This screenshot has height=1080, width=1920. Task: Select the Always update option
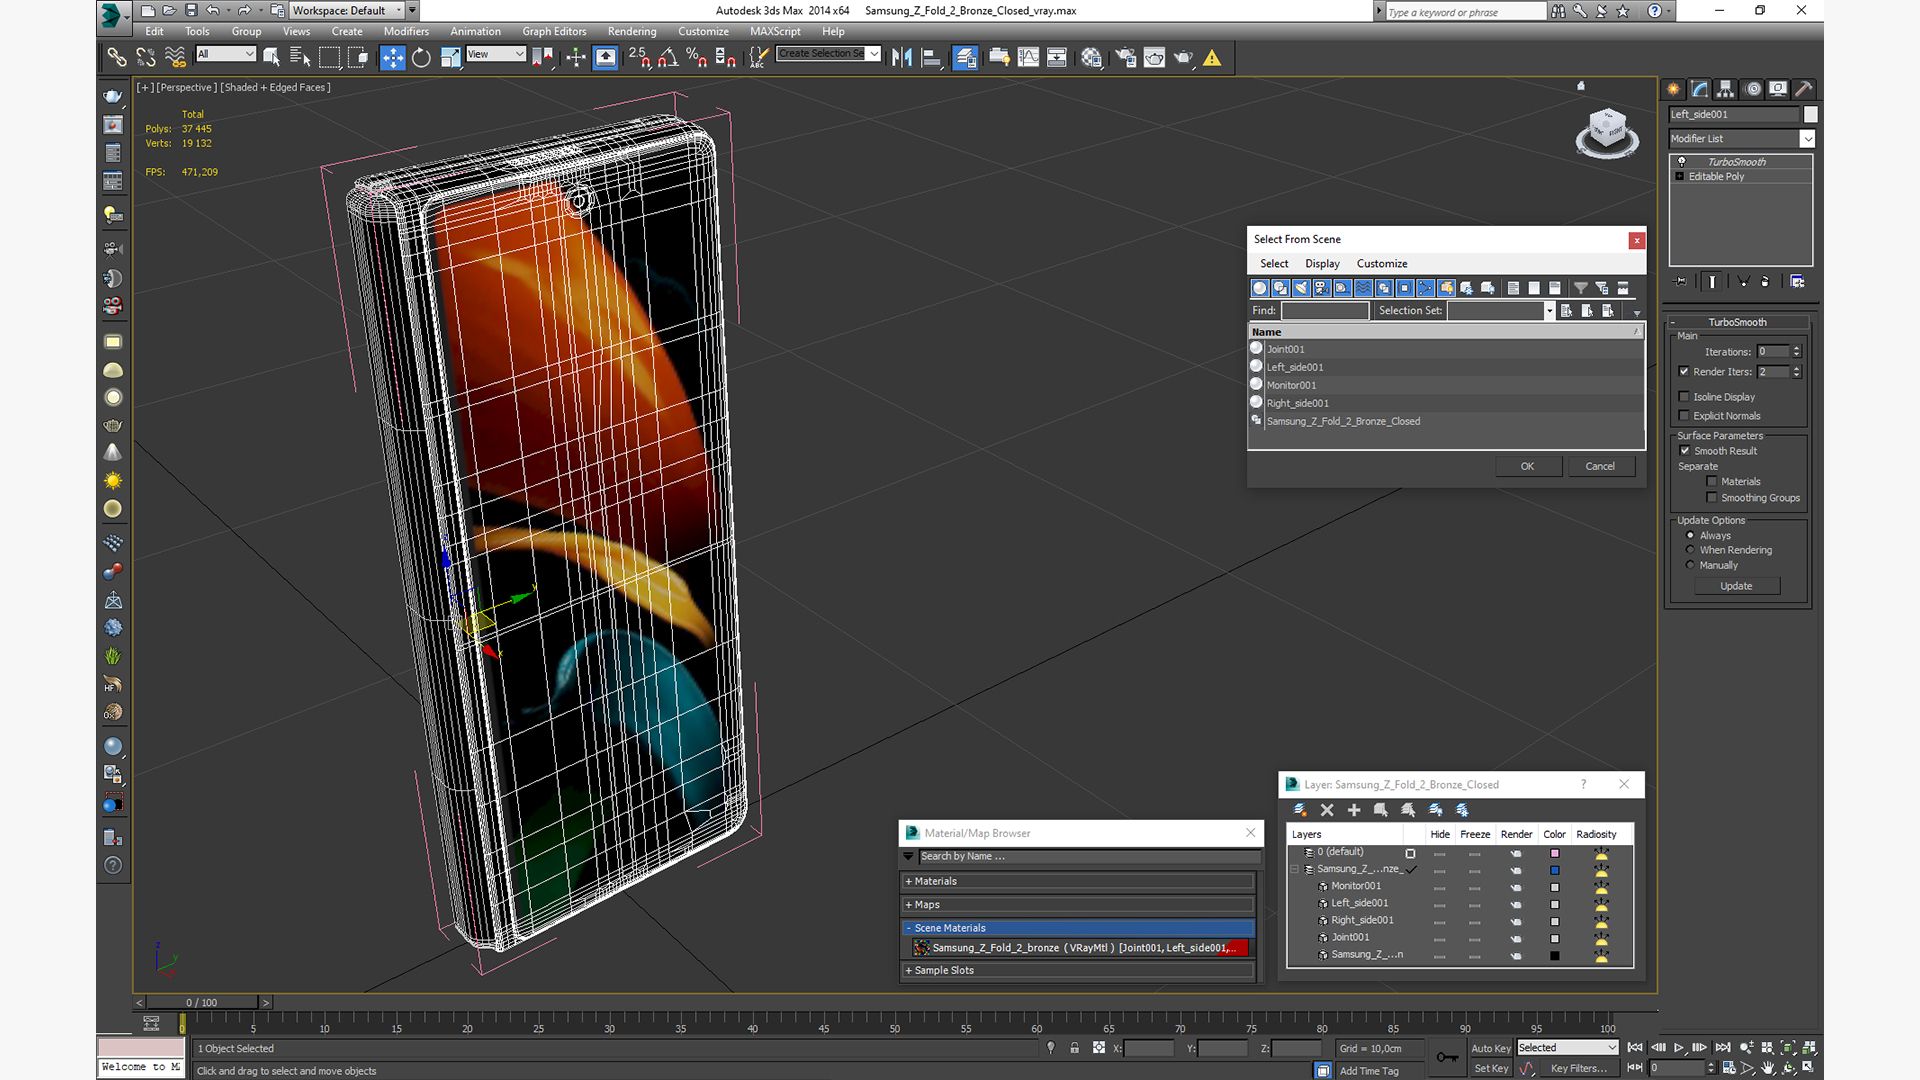point(1691,536)
